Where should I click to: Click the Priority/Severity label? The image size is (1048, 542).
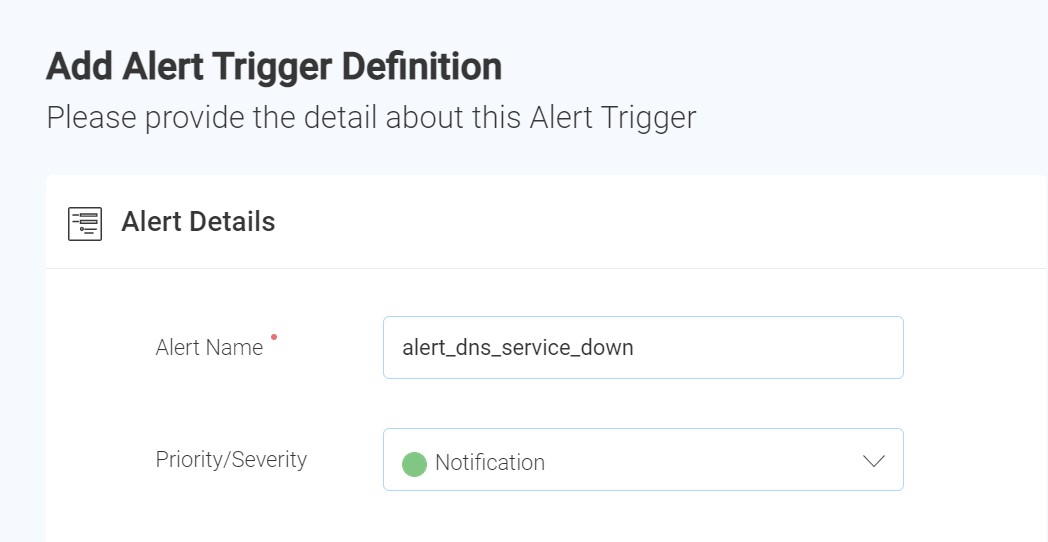231,460
